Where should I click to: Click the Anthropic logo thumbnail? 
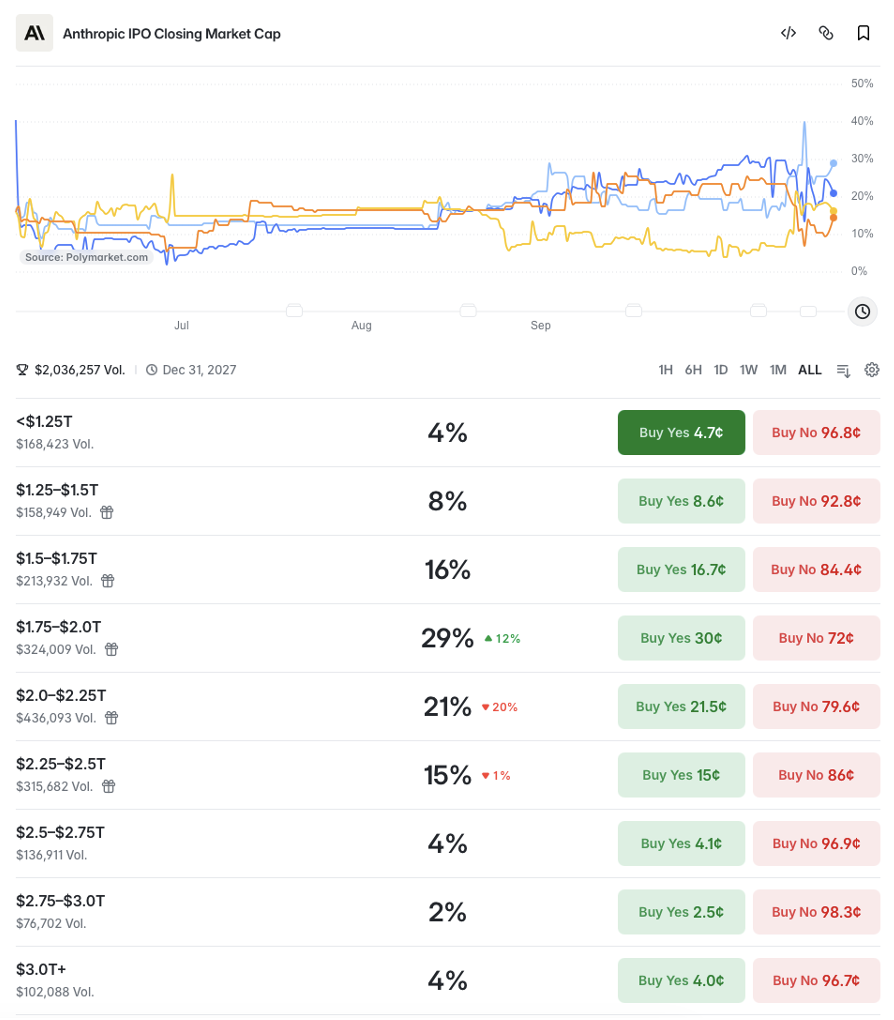pyautogui.click(x=34, y=33)
